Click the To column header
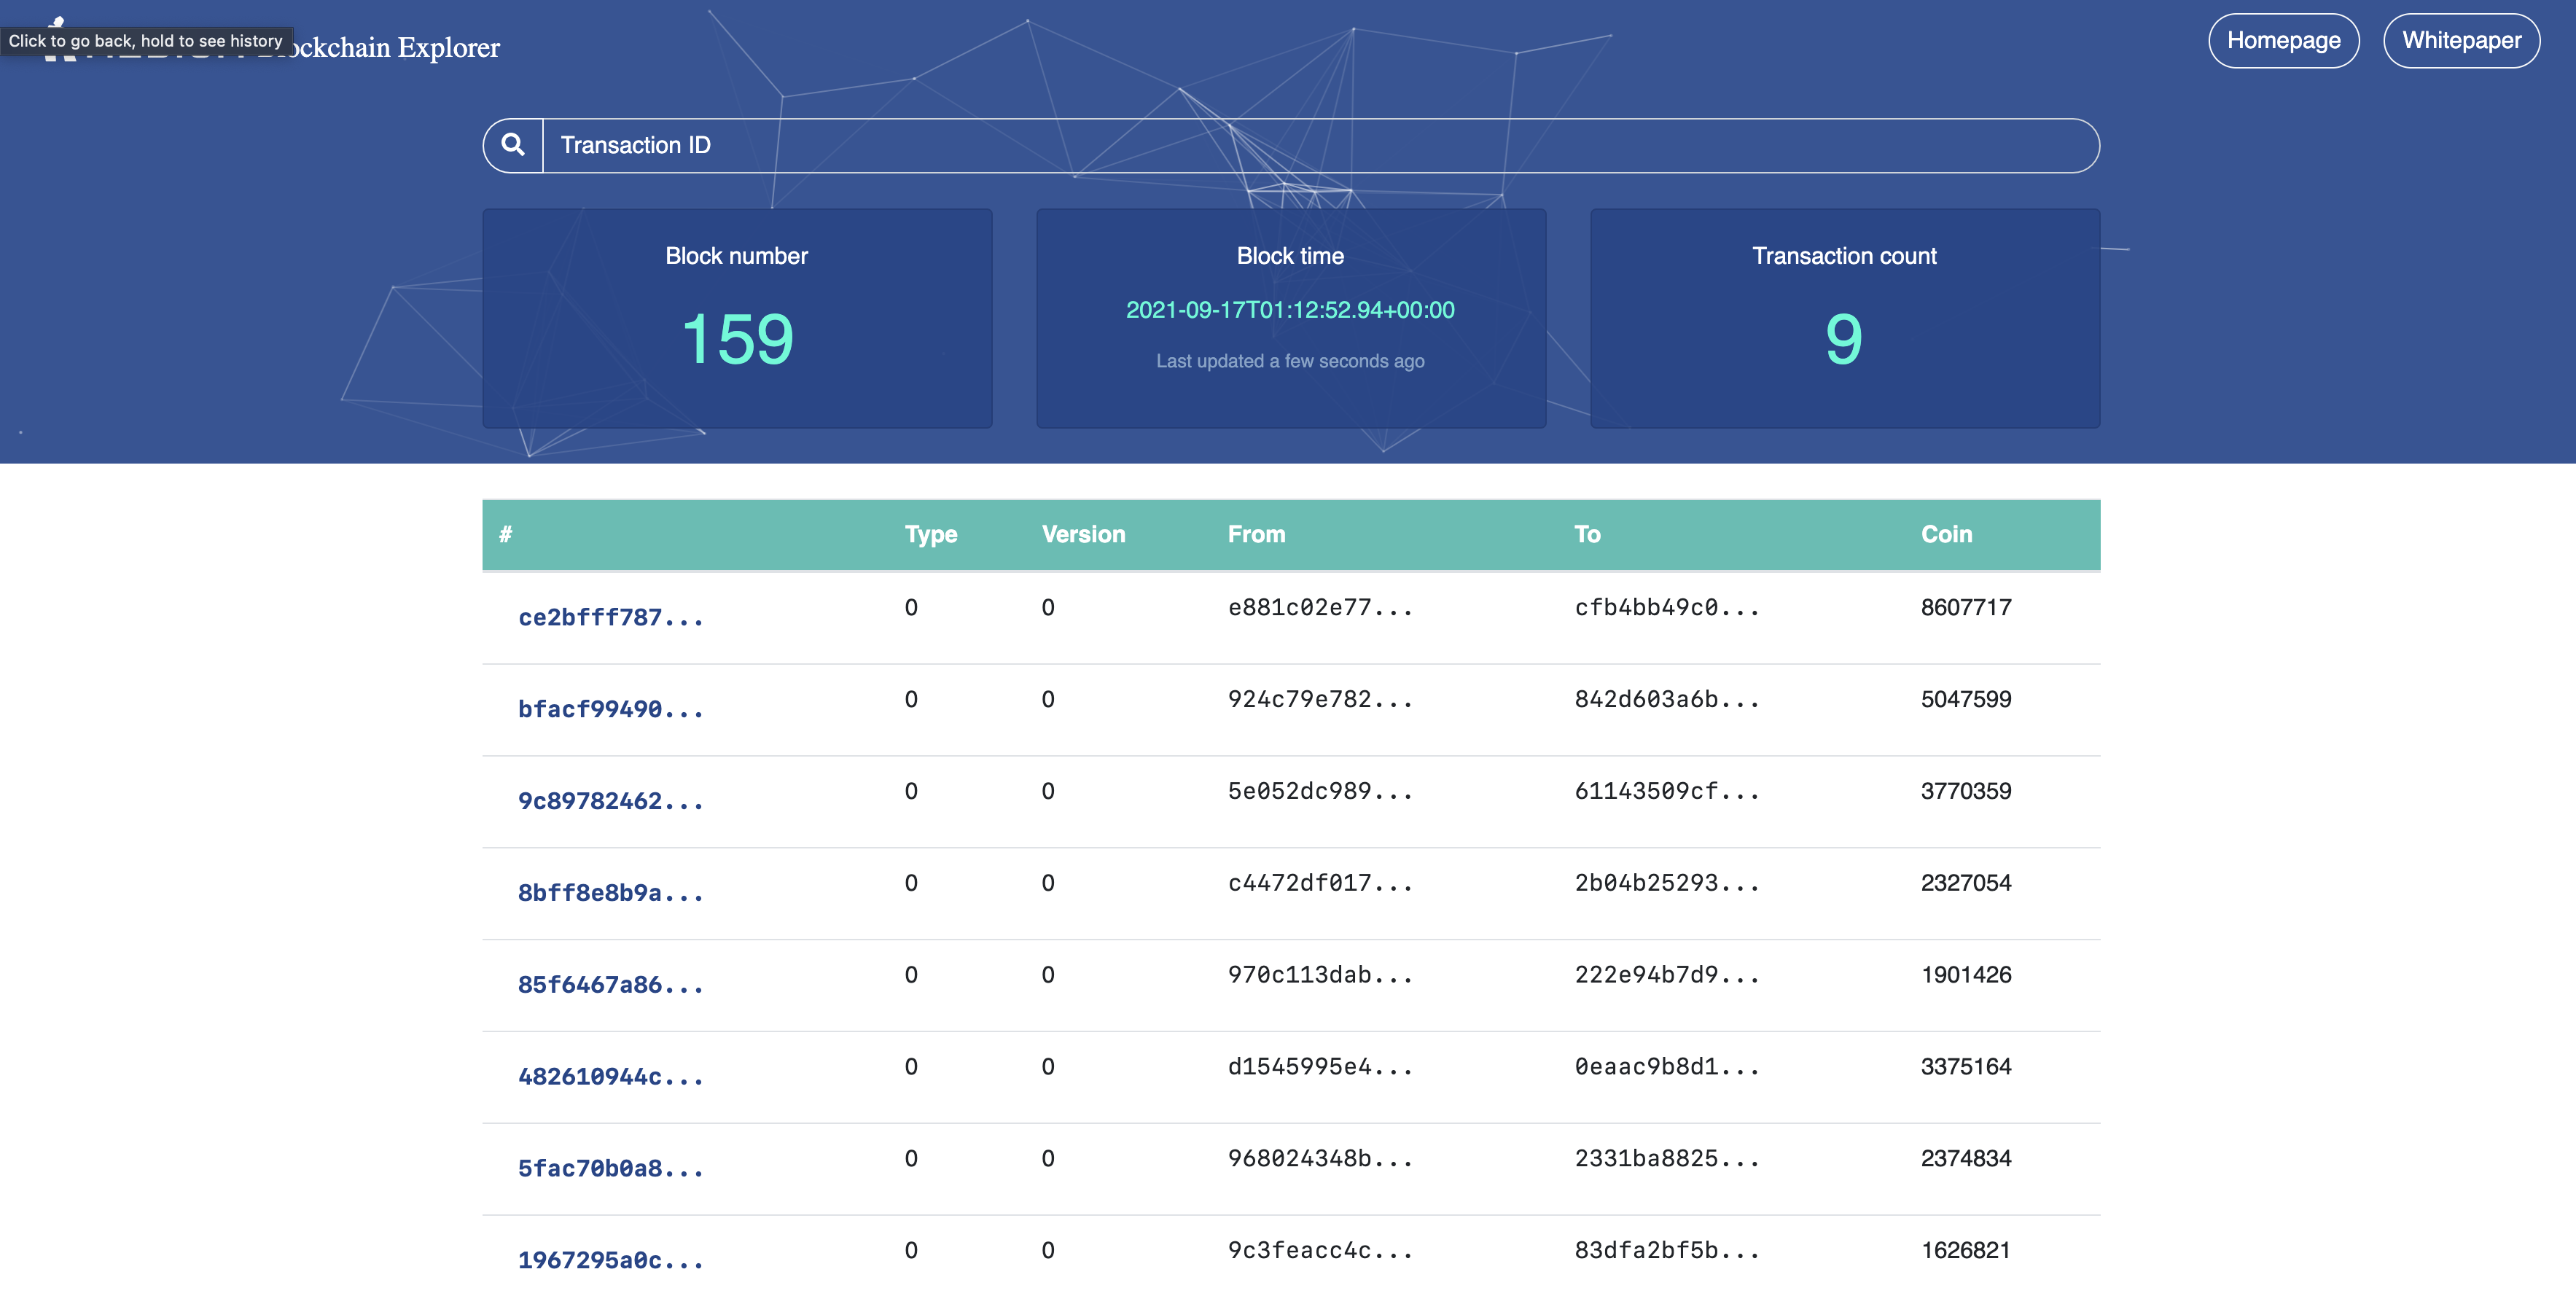The width and height of the screenshot is (2576, 1296). [x=1587, y=534]
